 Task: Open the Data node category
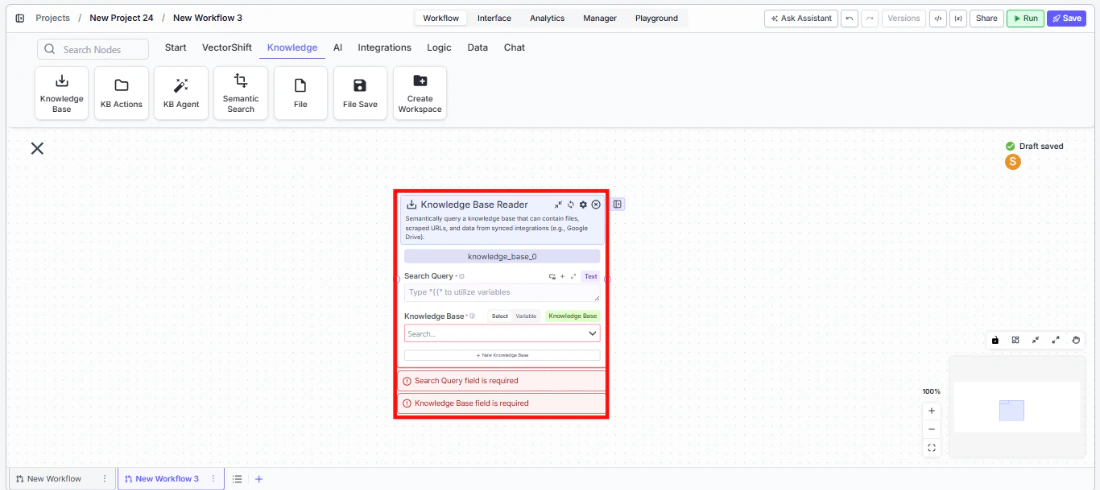coord(478,48)
